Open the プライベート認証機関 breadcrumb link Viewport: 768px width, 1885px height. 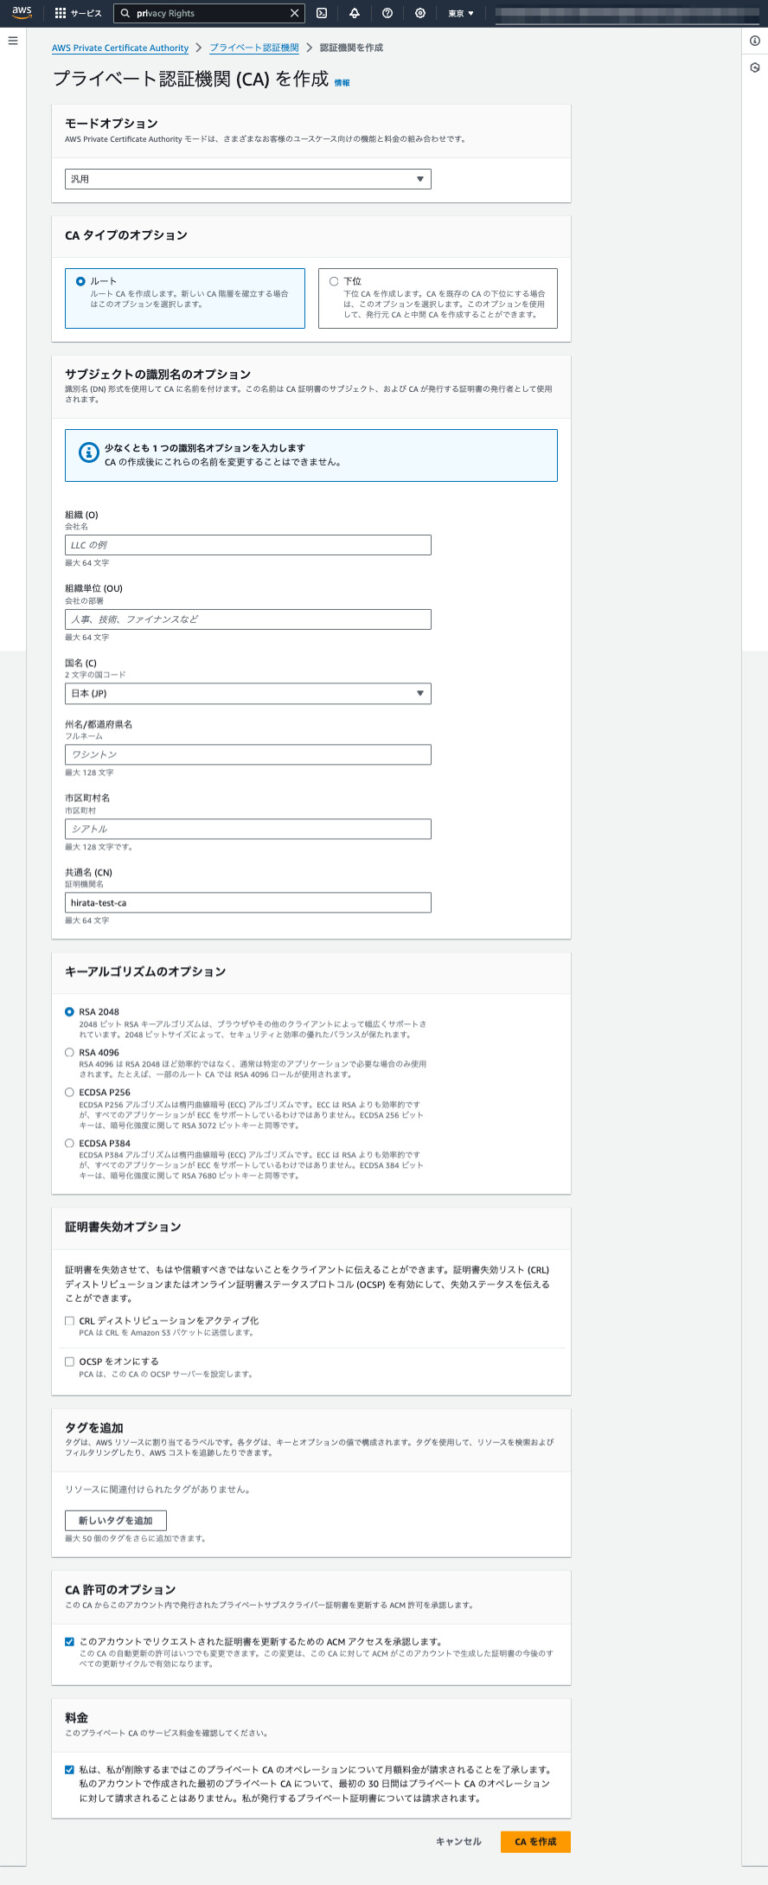coord(254,48)
